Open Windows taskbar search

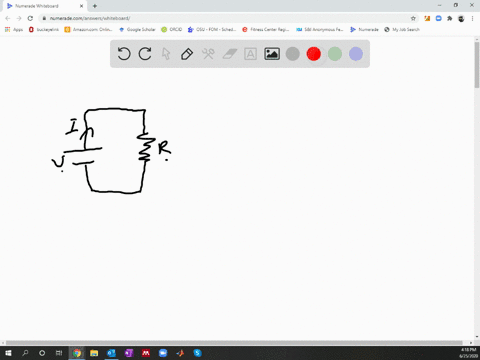(x=25, y=353)
